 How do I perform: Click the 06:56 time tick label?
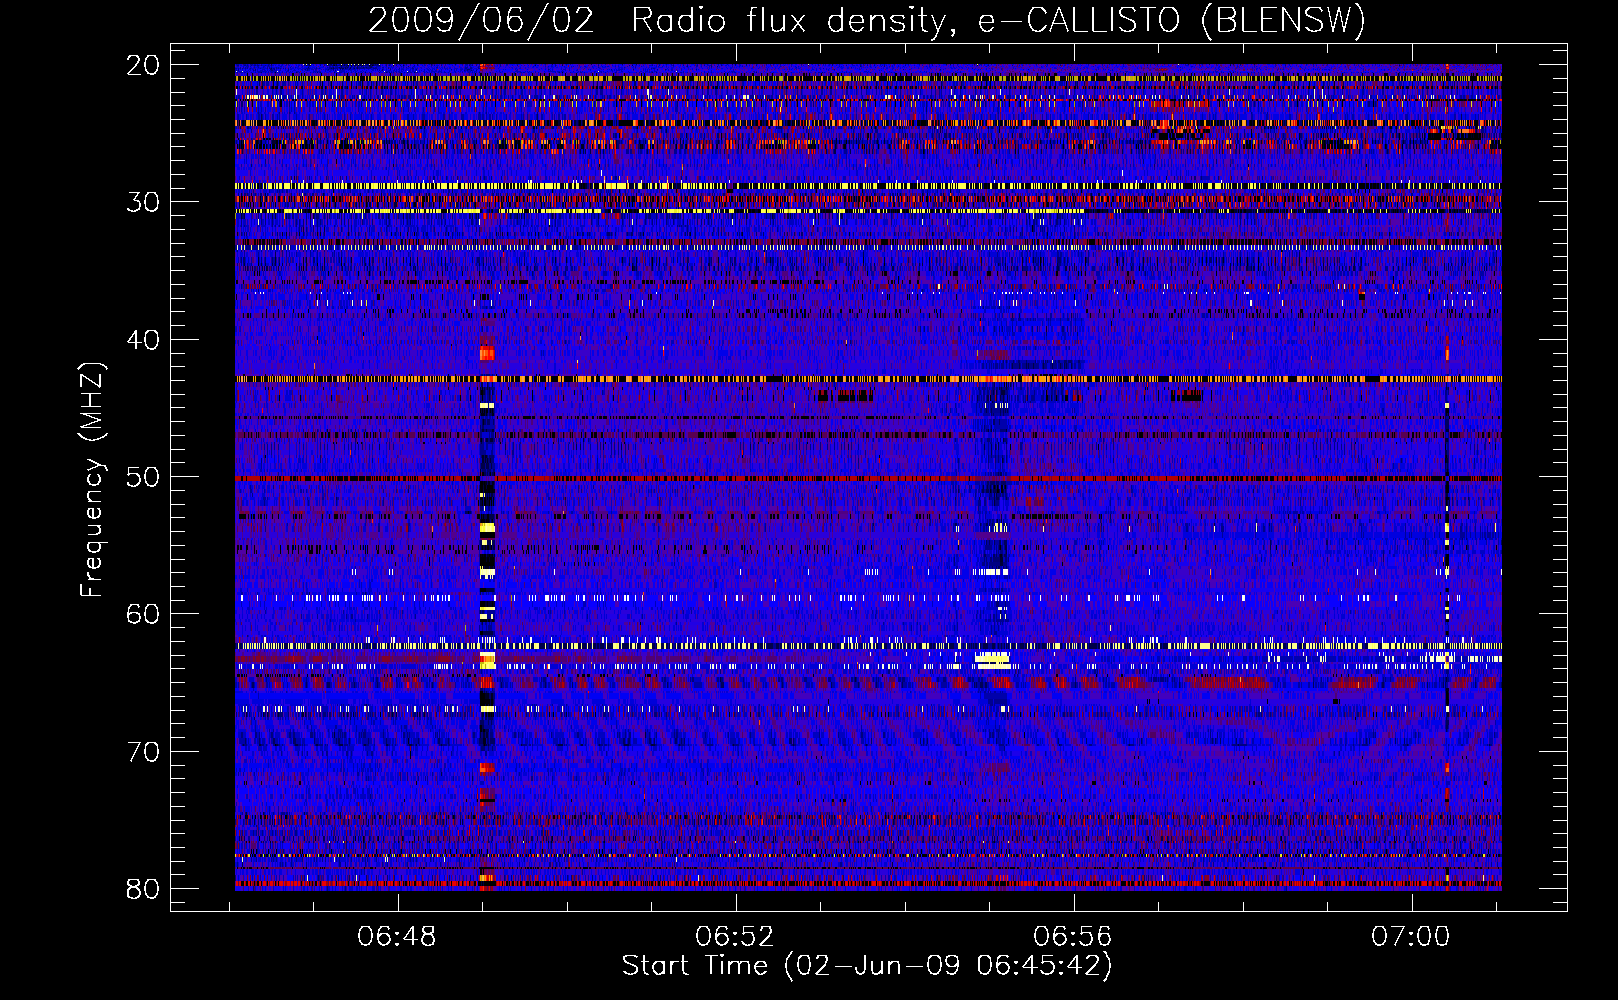[1073, 937]
